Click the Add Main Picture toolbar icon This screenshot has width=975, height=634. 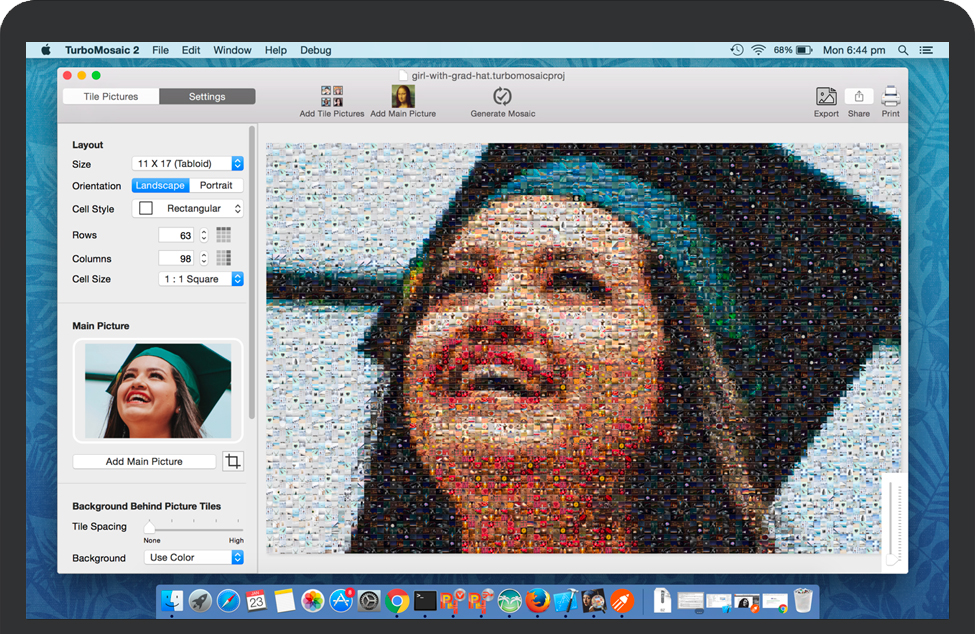pos(403,97)
